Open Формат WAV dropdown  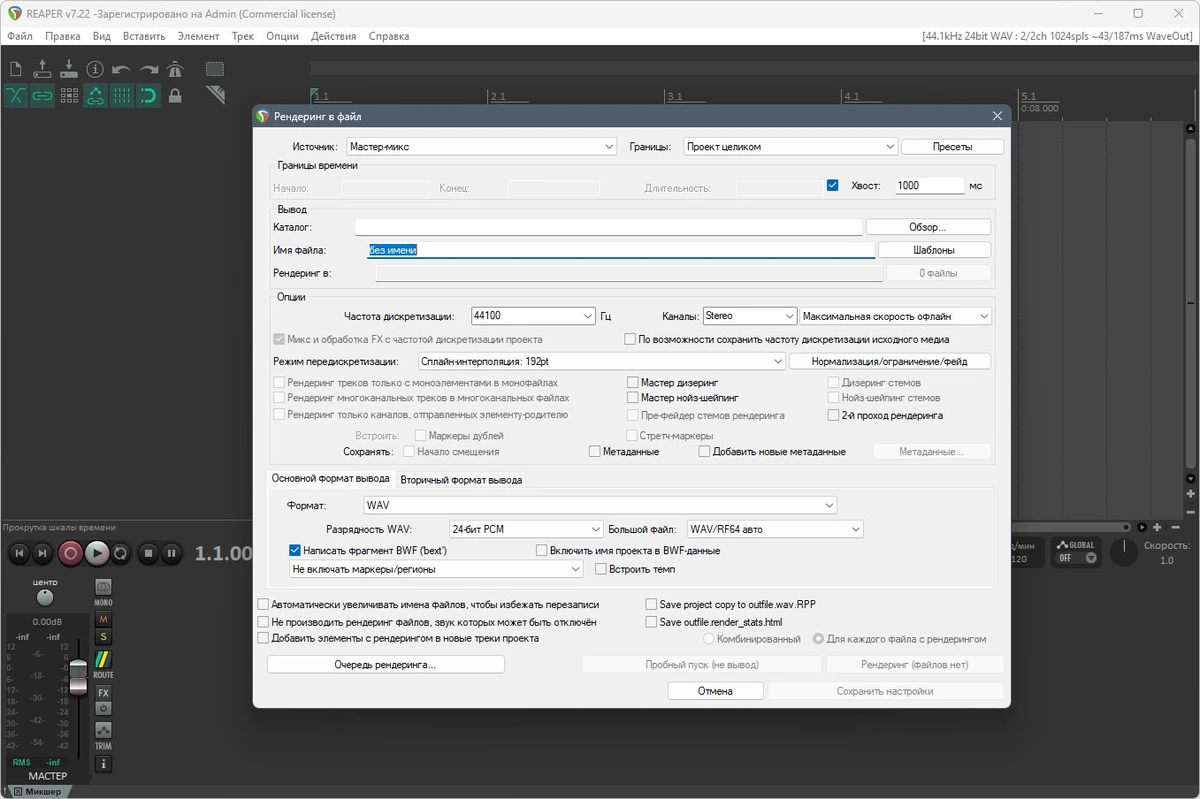[x=600, y=506]
